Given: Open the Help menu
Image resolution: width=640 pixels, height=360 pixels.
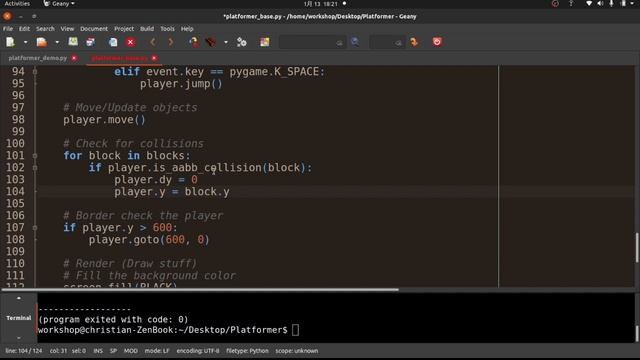Looking at the screenshot, I should (x=187, y=29).
